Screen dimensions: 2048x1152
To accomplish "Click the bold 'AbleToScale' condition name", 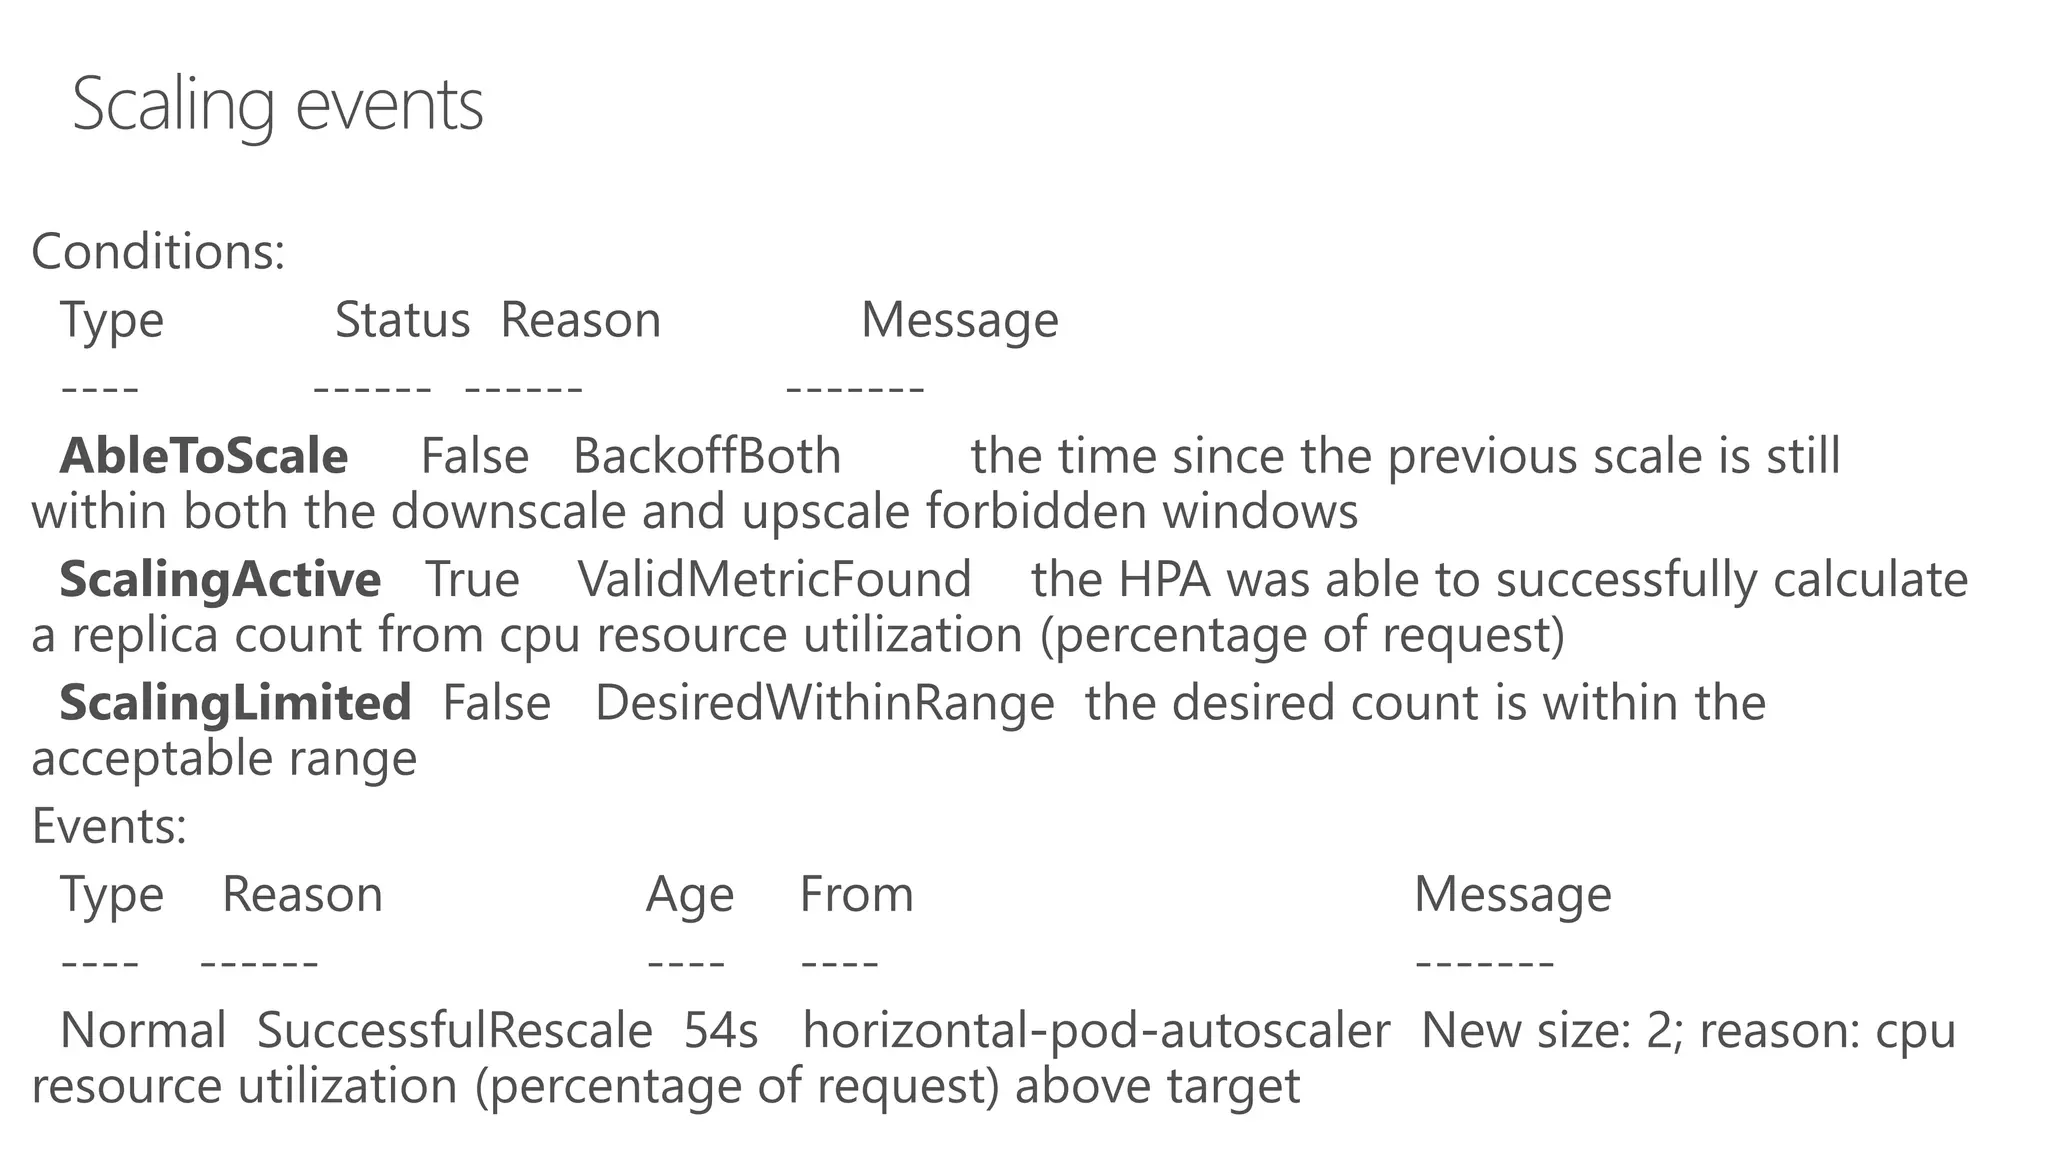I will click(204, 456).
